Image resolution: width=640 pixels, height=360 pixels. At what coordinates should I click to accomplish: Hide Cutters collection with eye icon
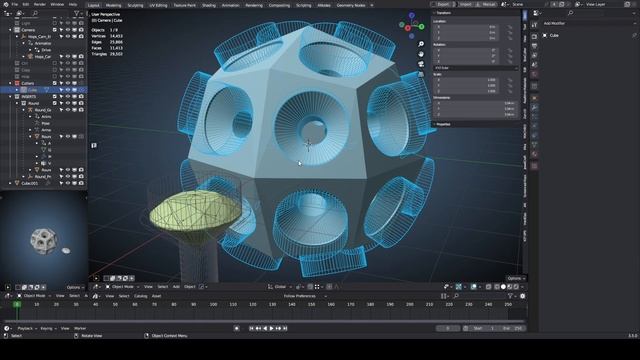pos(68,83)
